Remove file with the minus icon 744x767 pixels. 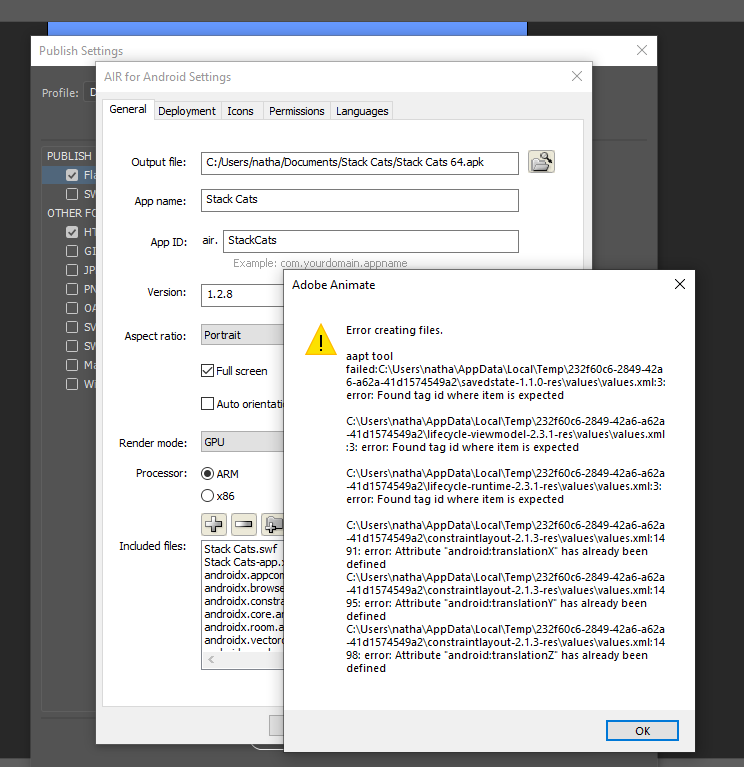click(244, 524)
